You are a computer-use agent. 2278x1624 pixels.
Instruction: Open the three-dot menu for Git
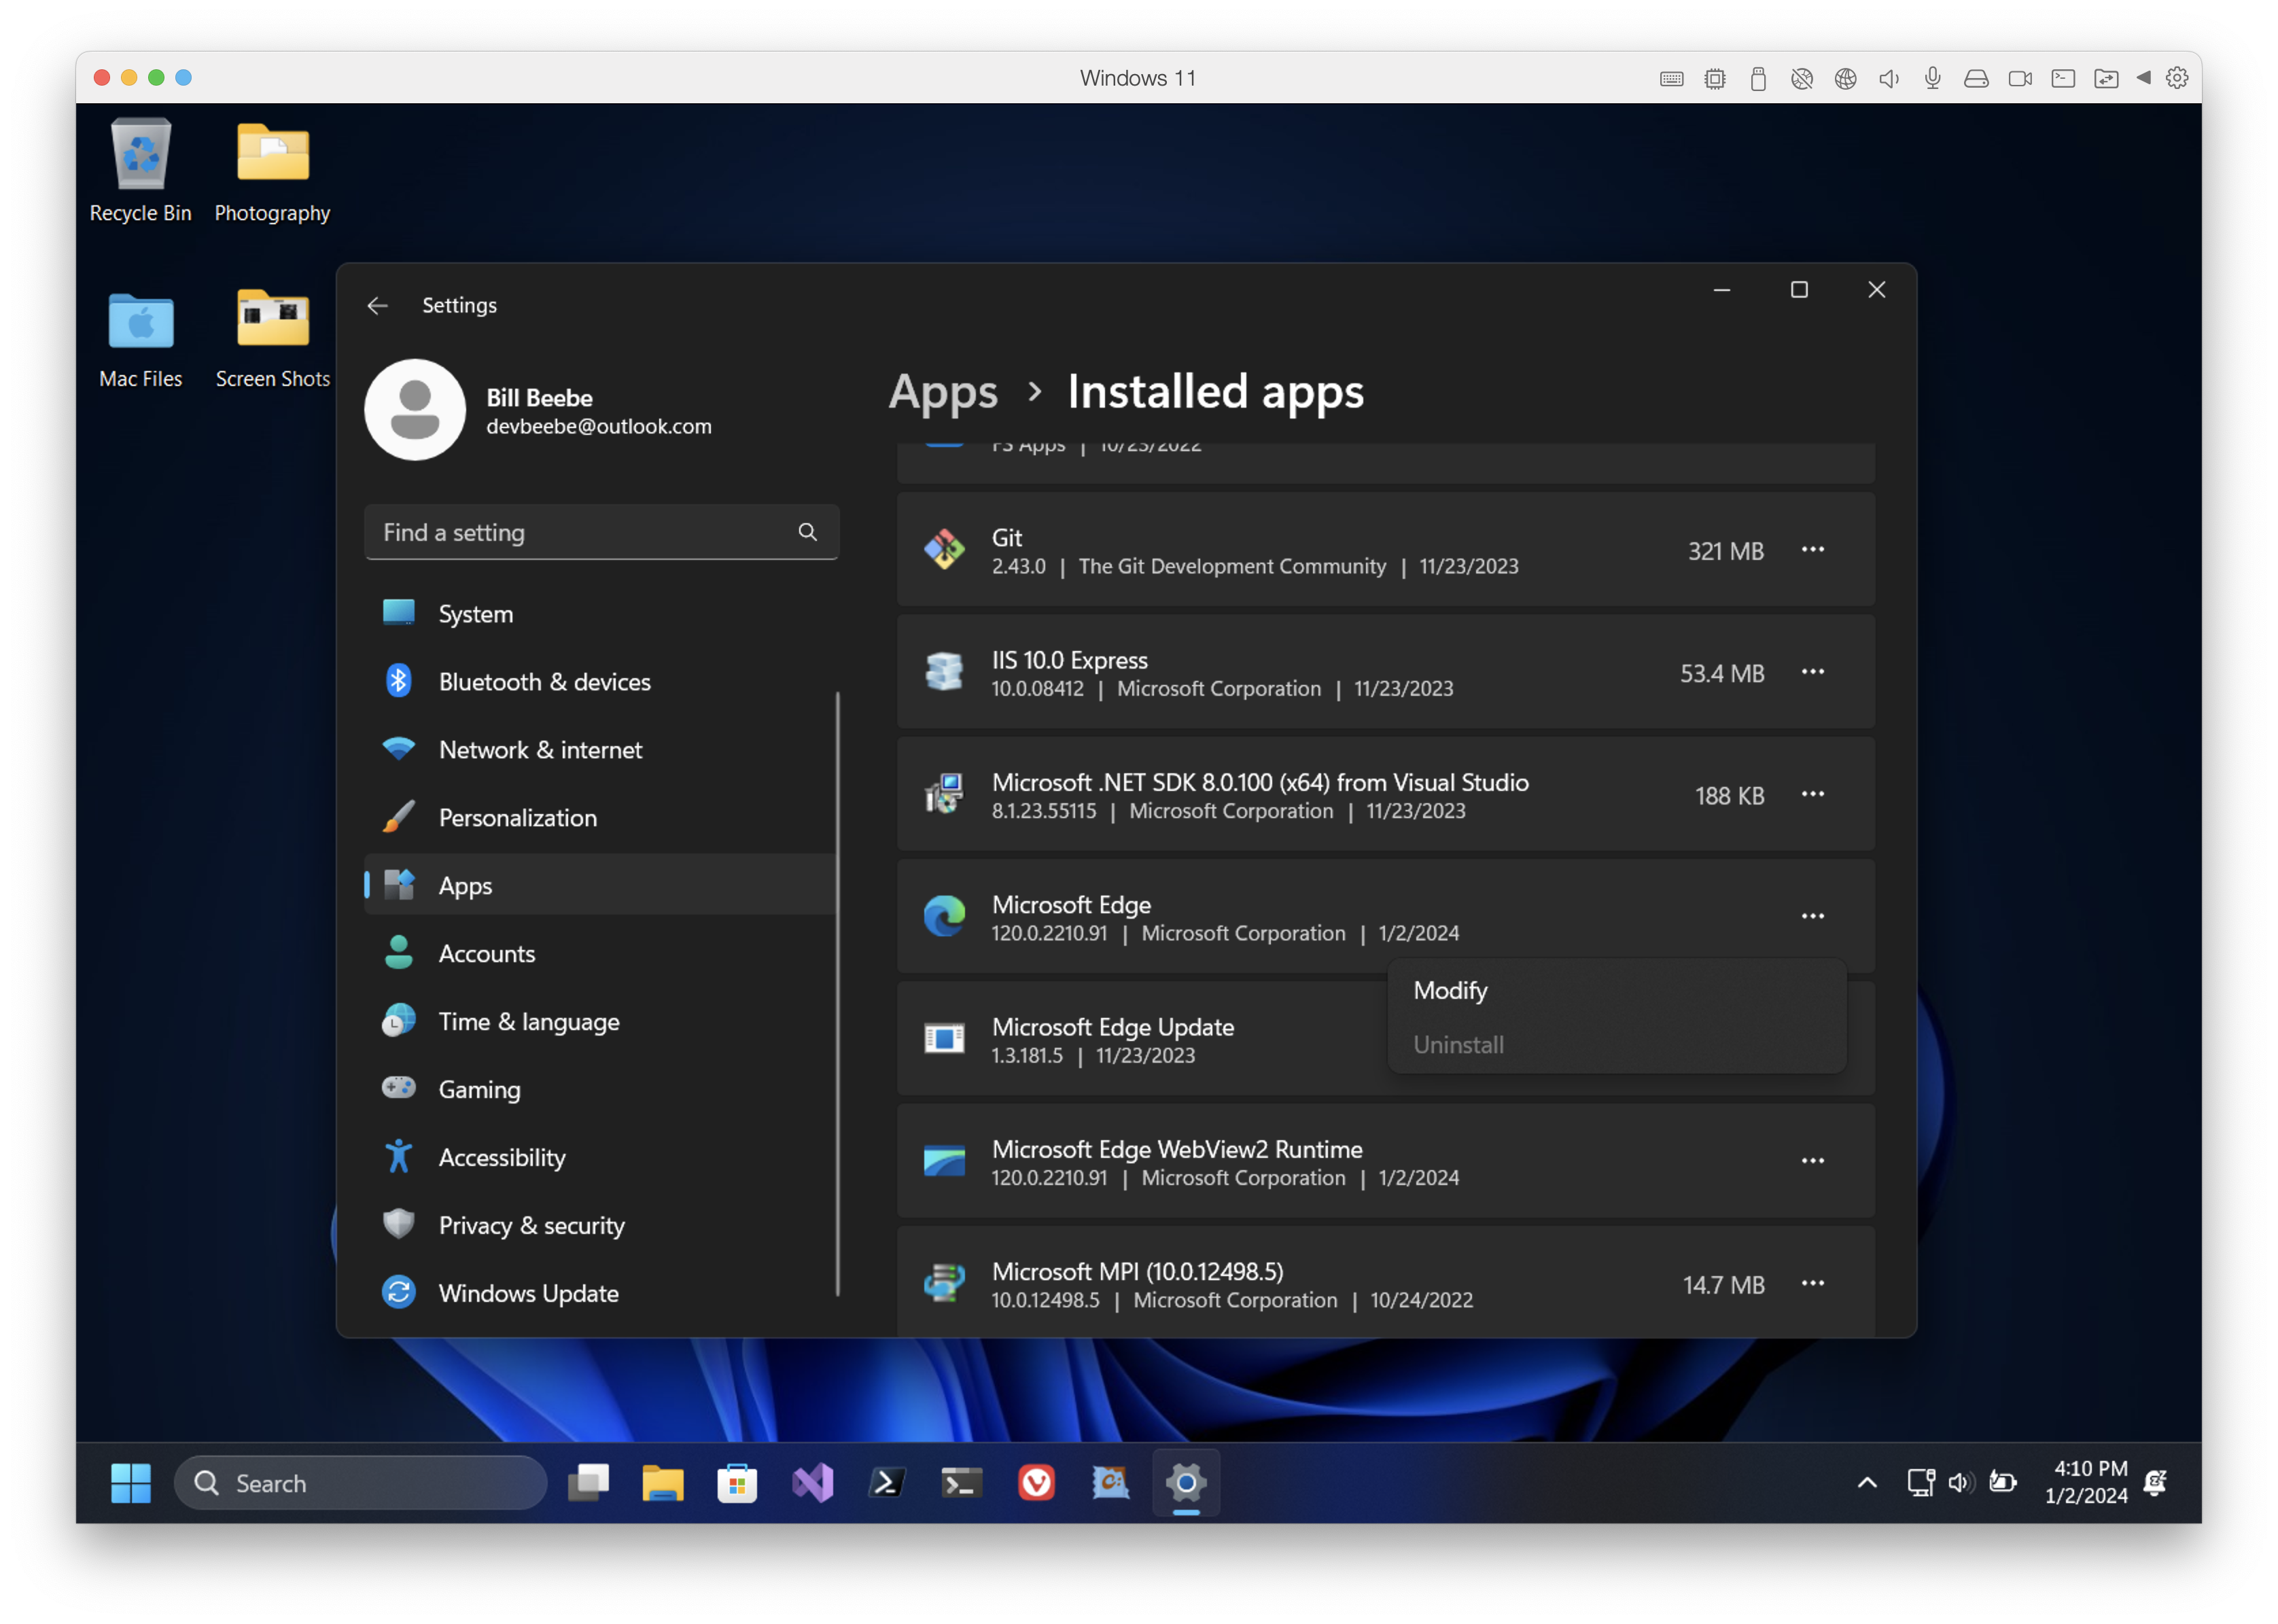click(1813, 550)
